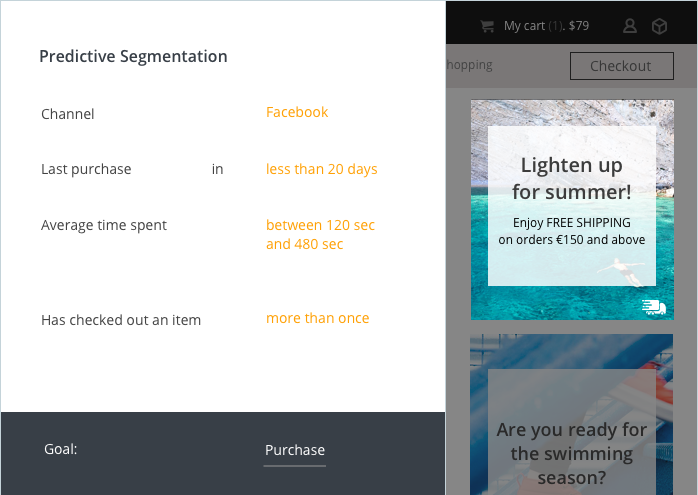The height and width of the screenshot is (495, 698).
Task: Click the Channel condition label
Action: pyautogui.click(x=68, y=114)
